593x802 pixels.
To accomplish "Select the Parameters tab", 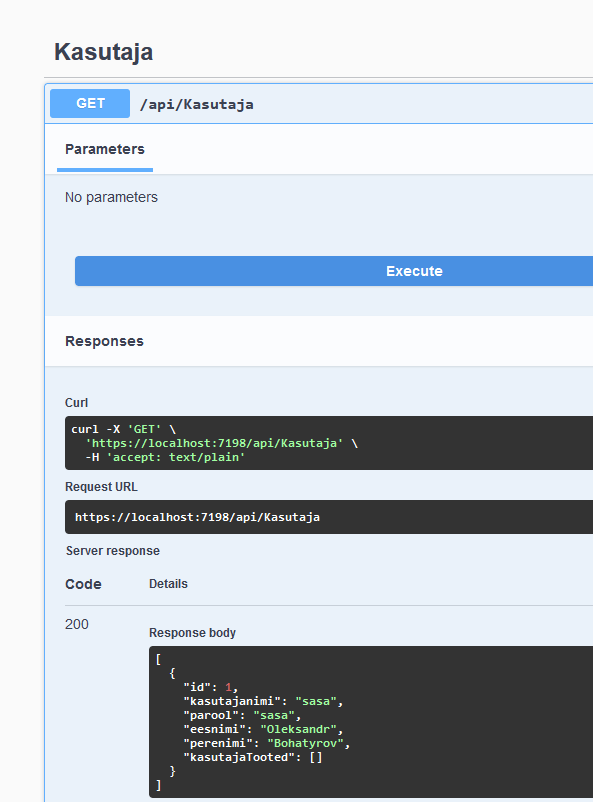I will coord(105,149).
